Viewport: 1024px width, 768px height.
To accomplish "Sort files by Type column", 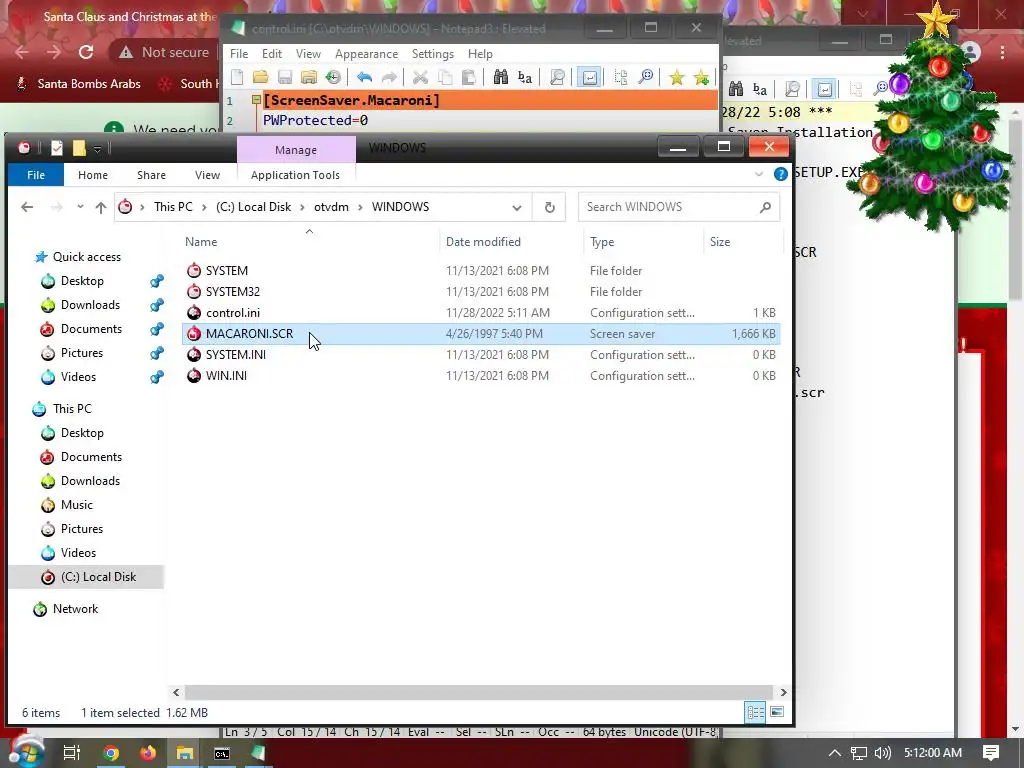I will [x=644, y=242].
